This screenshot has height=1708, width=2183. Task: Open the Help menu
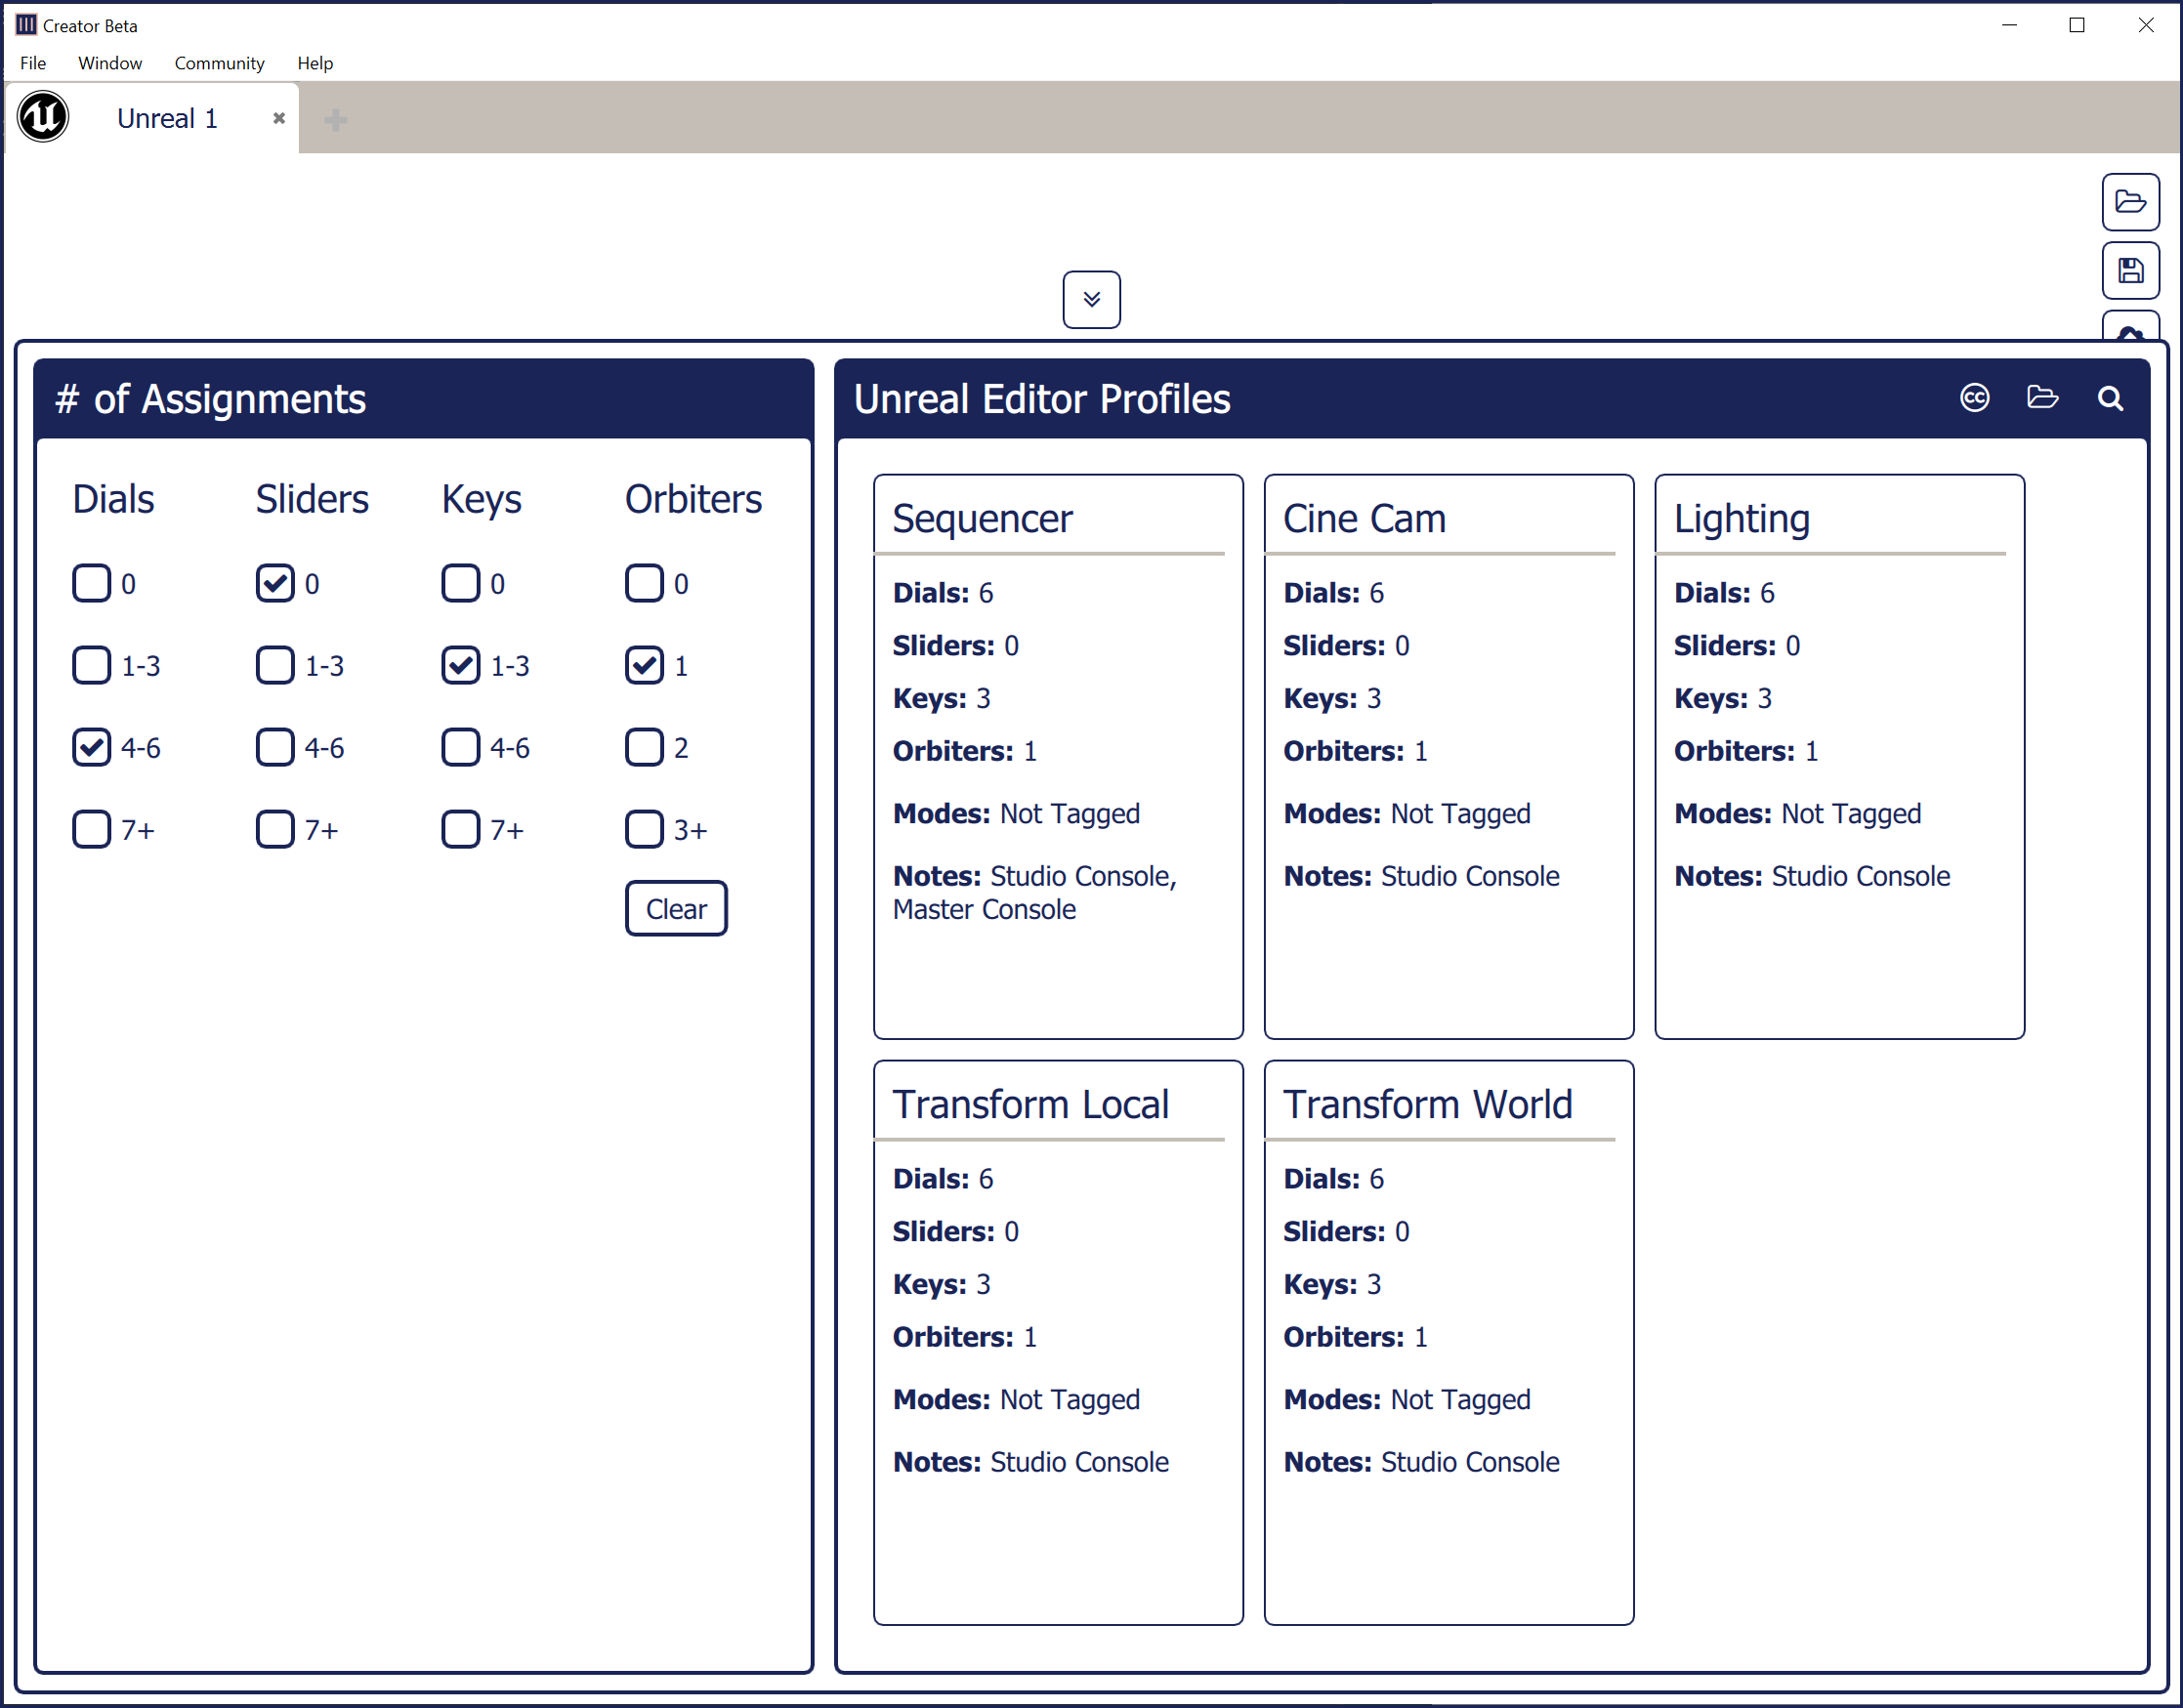coord(315,63)
